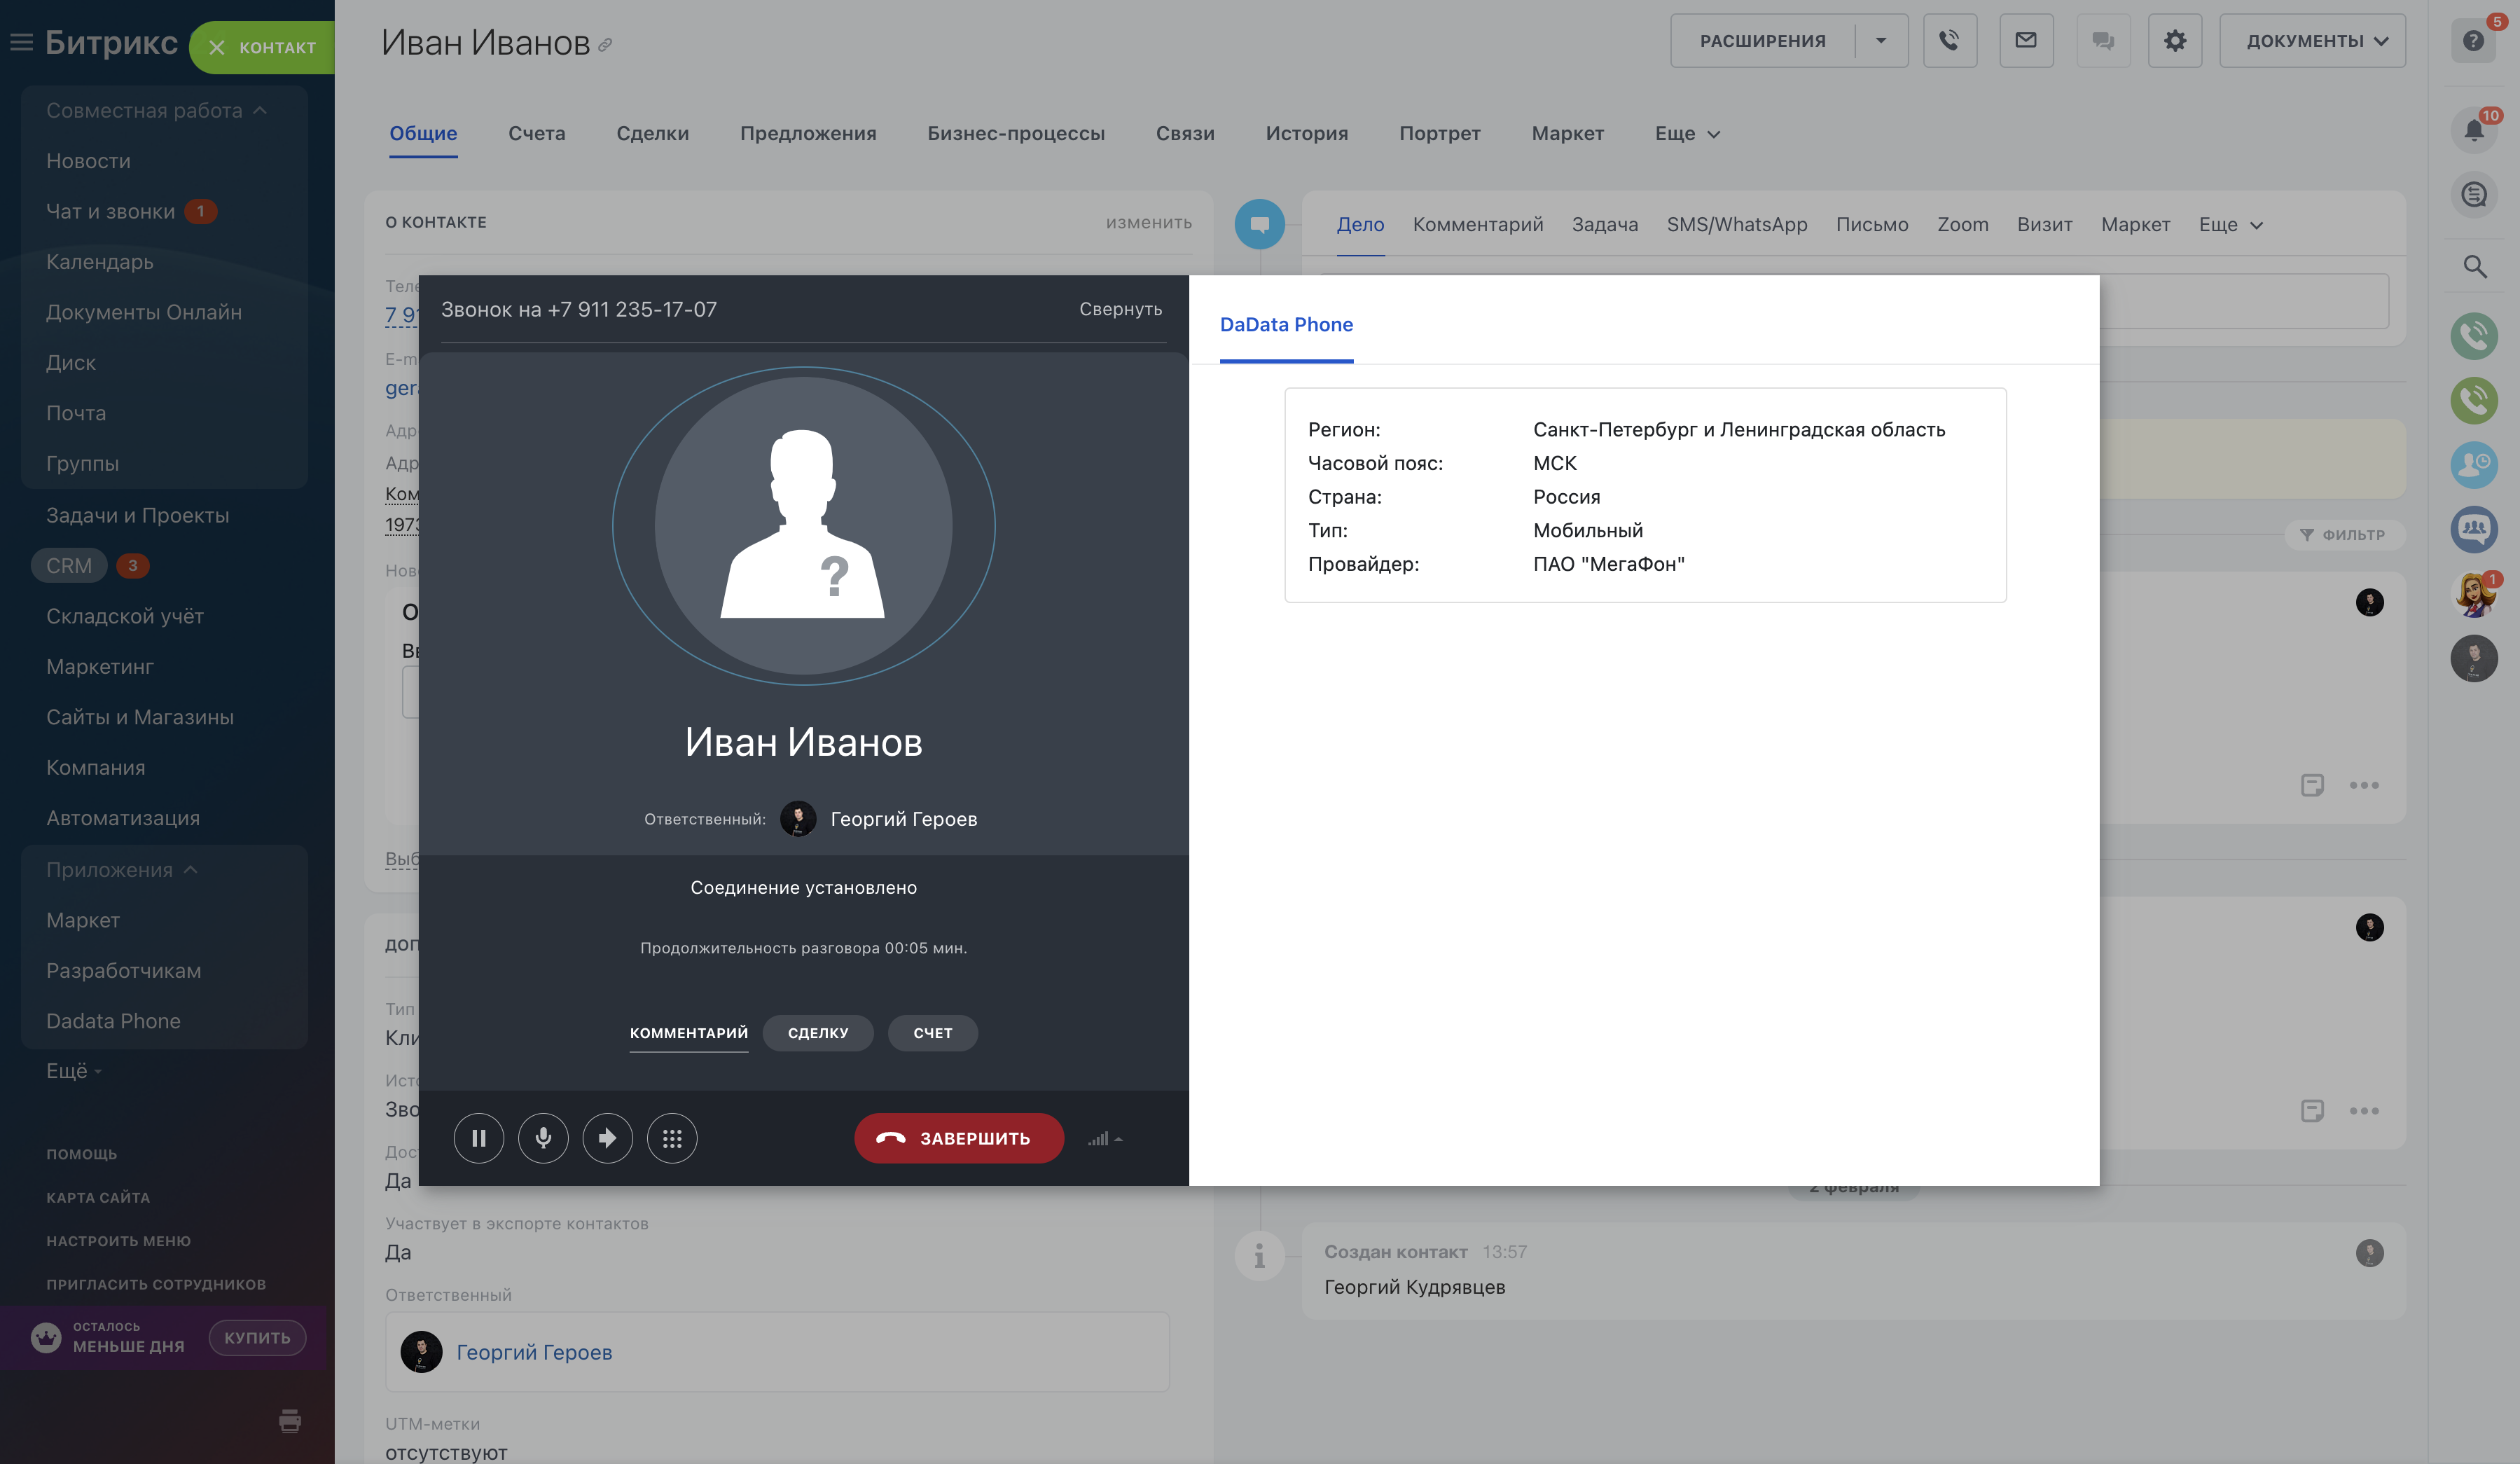This screenshot has height=1464, width=2520.
Task: Select the Счет option in call panel
Action: [932, 1033]
